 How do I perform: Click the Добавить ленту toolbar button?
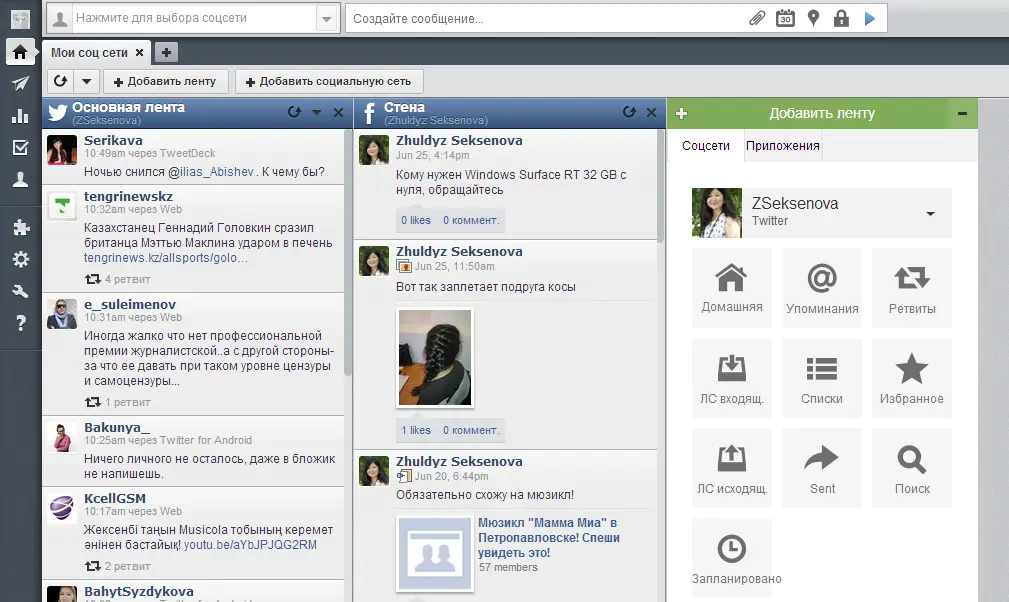click(x=165, y=82)
